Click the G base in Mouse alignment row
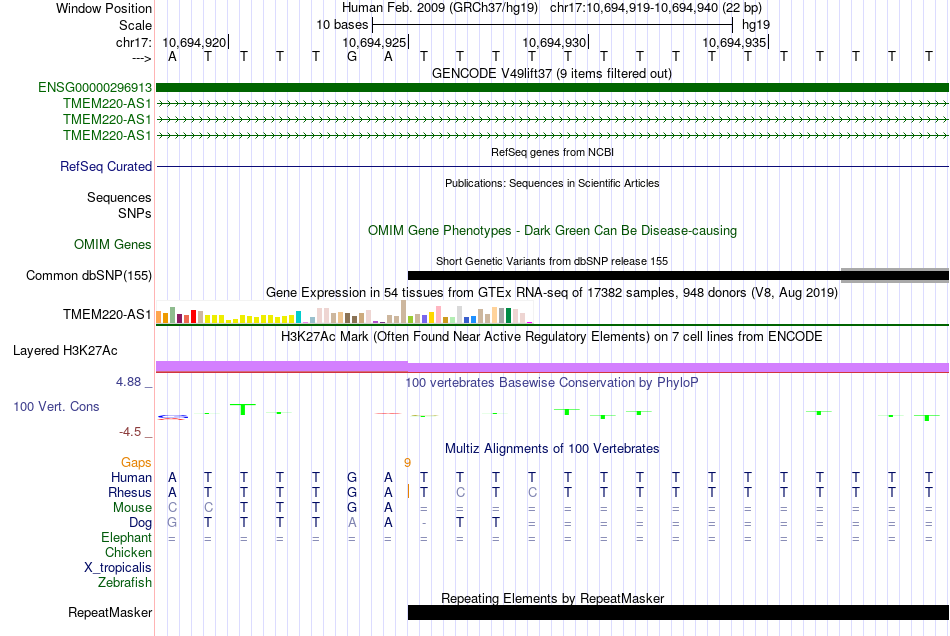This screenshot has width=950, height=636. [352, 508]
